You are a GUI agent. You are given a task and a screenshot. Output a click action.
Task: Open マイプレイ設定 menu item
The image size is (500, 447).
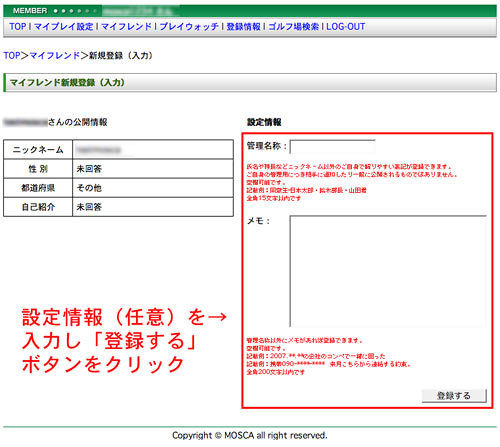tap(63, 27)
